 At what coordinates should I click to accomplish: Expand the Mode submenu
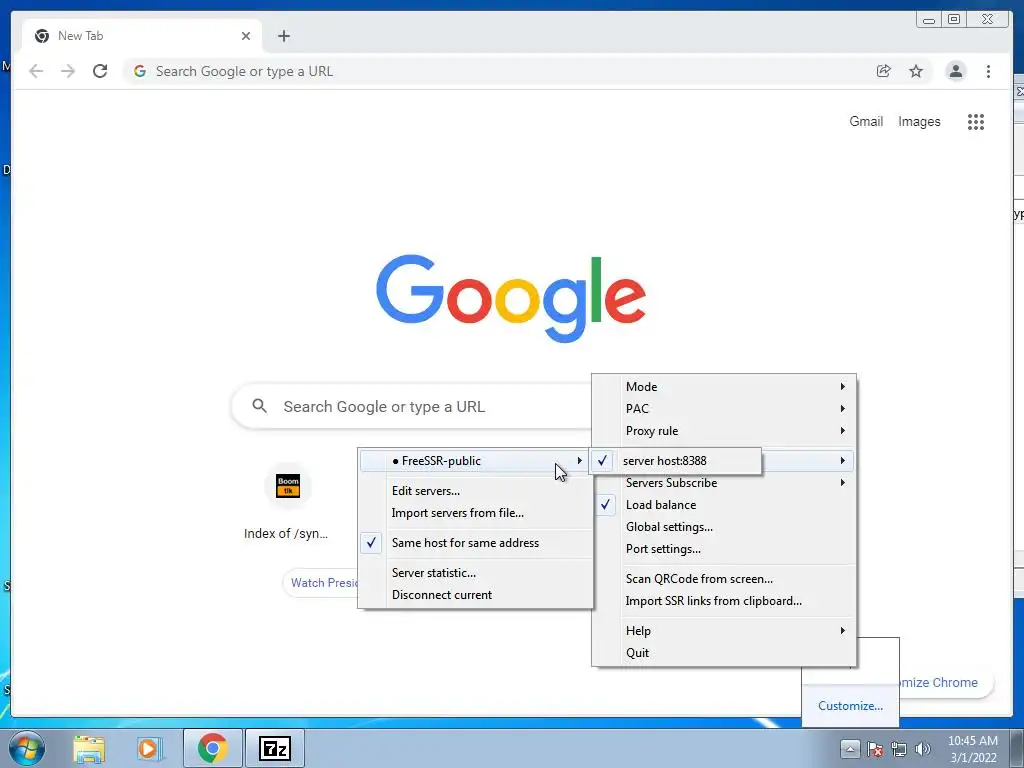coord(724,387)
